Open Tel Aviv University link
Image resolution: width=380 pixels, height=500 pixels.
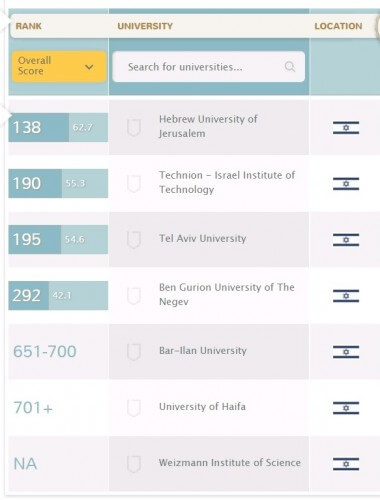(x=203, y=238)
